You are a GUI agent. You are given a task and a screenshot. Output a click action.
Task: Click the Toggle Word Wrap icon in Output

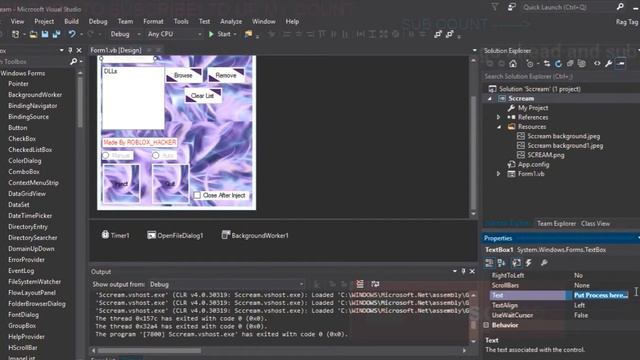coord(375,284)
